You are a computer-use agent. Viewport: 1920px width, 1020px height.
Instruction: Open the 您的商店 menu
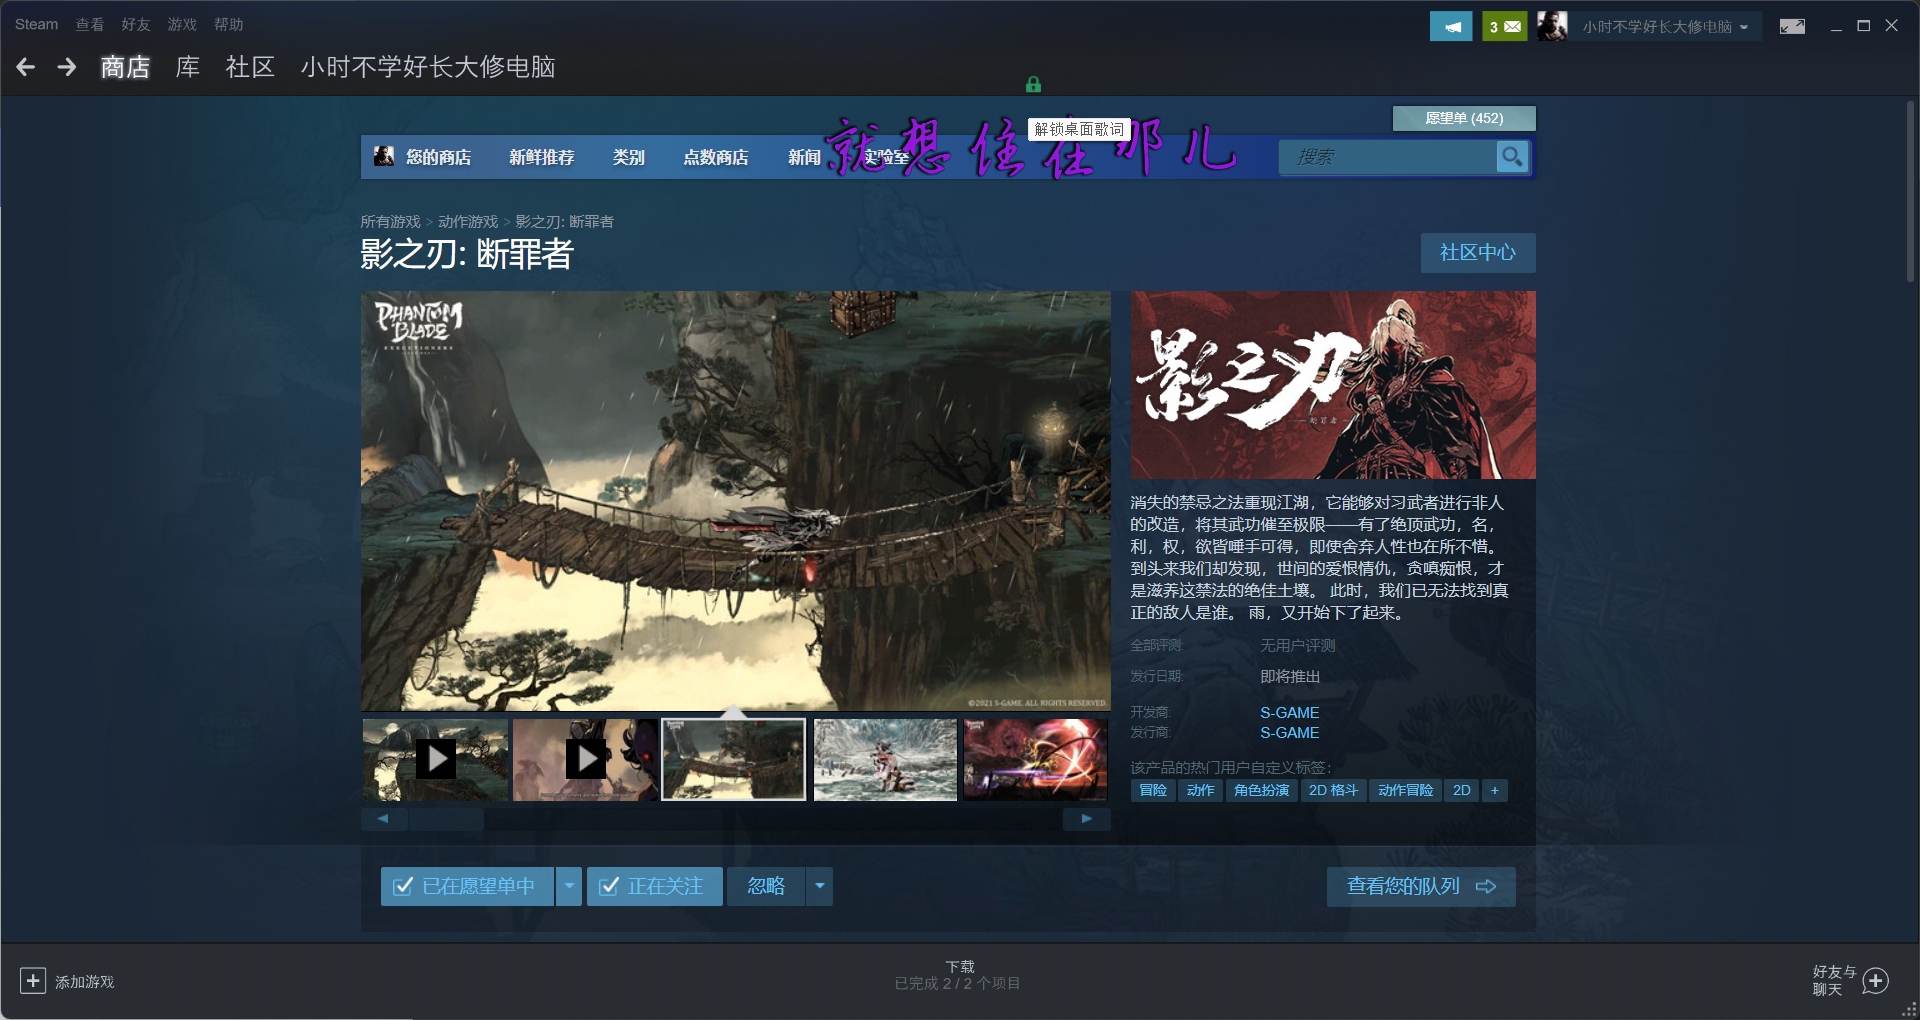(438, 157)
